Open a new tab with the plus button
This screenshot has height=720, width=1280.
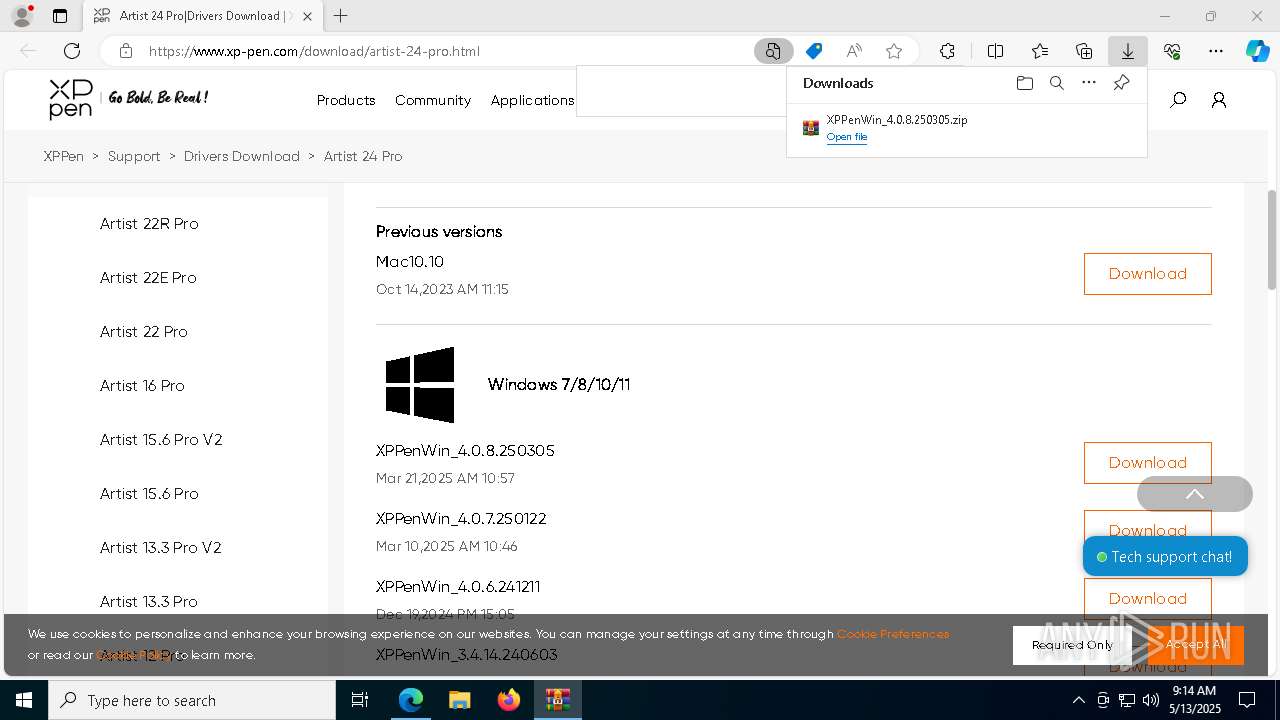(x=341, y=16)
